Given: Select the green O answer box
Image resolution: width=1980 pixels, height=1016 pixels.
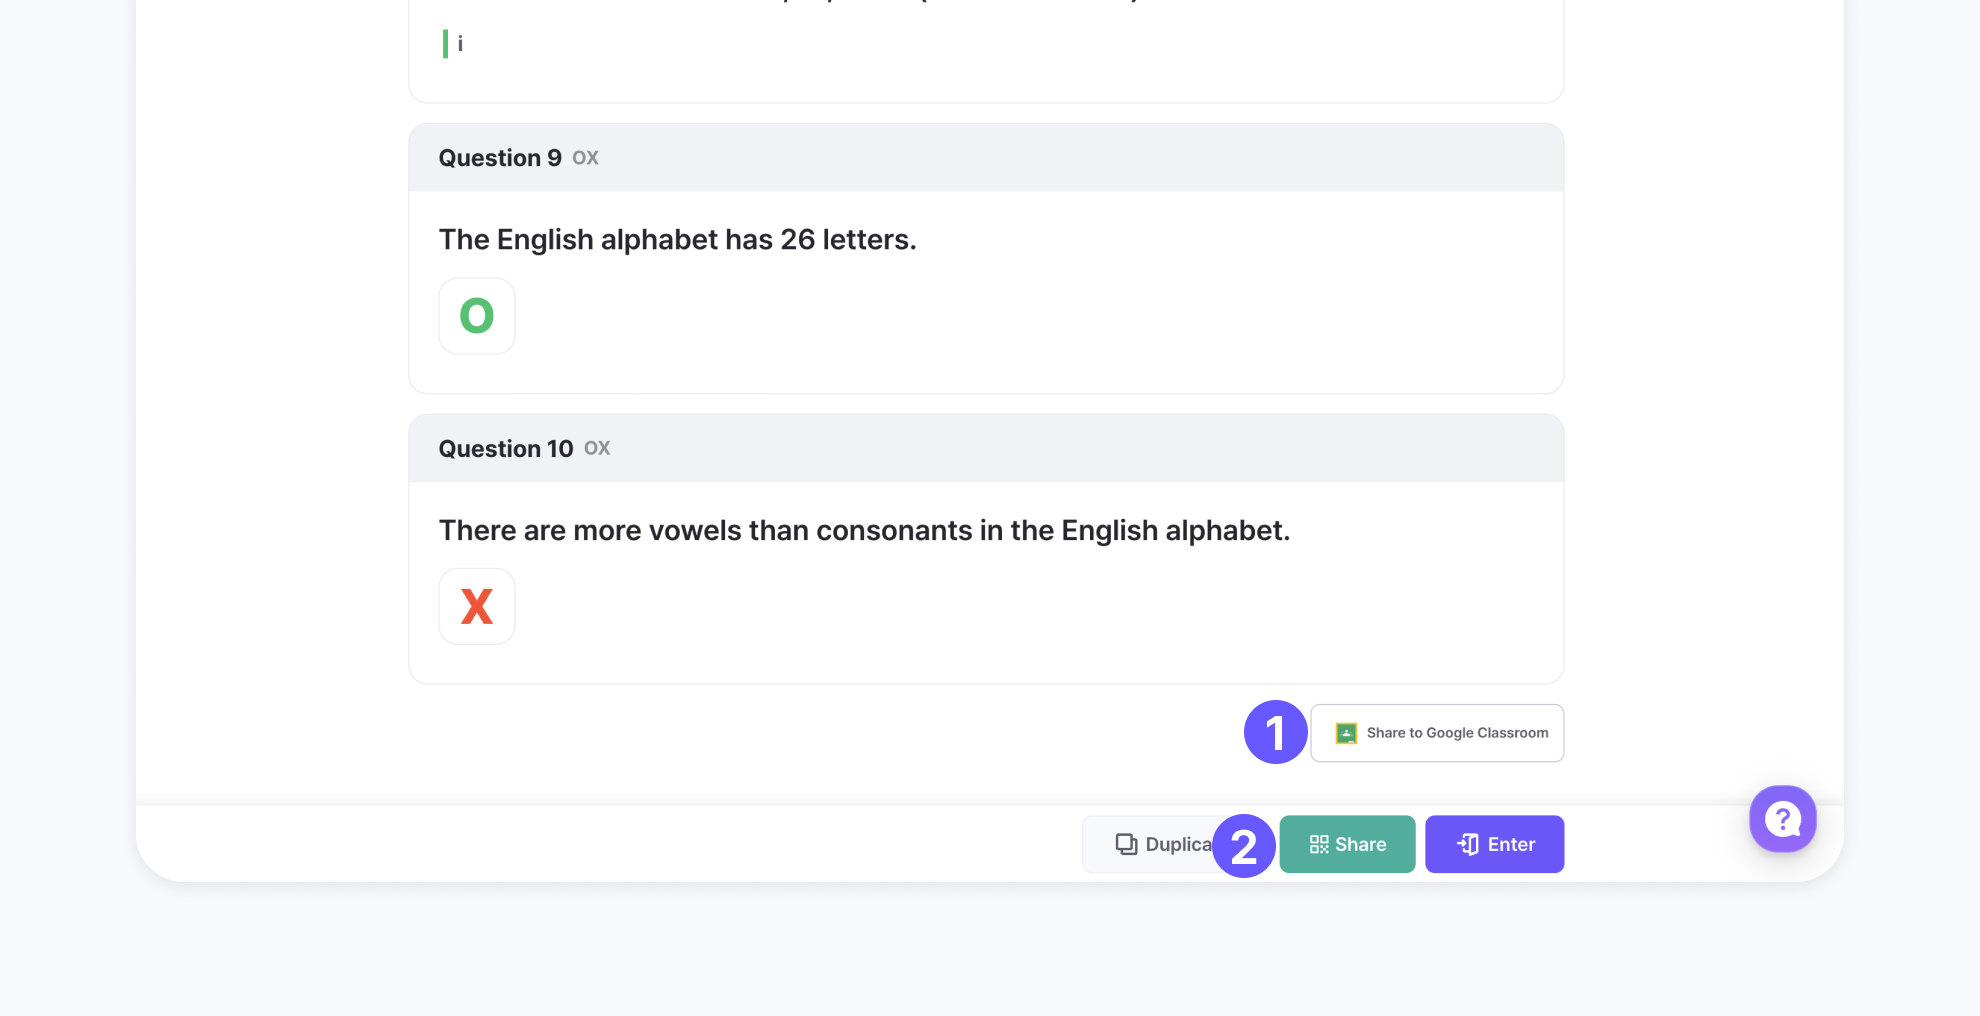Looking at the screenshot, I should click(477, 316).
